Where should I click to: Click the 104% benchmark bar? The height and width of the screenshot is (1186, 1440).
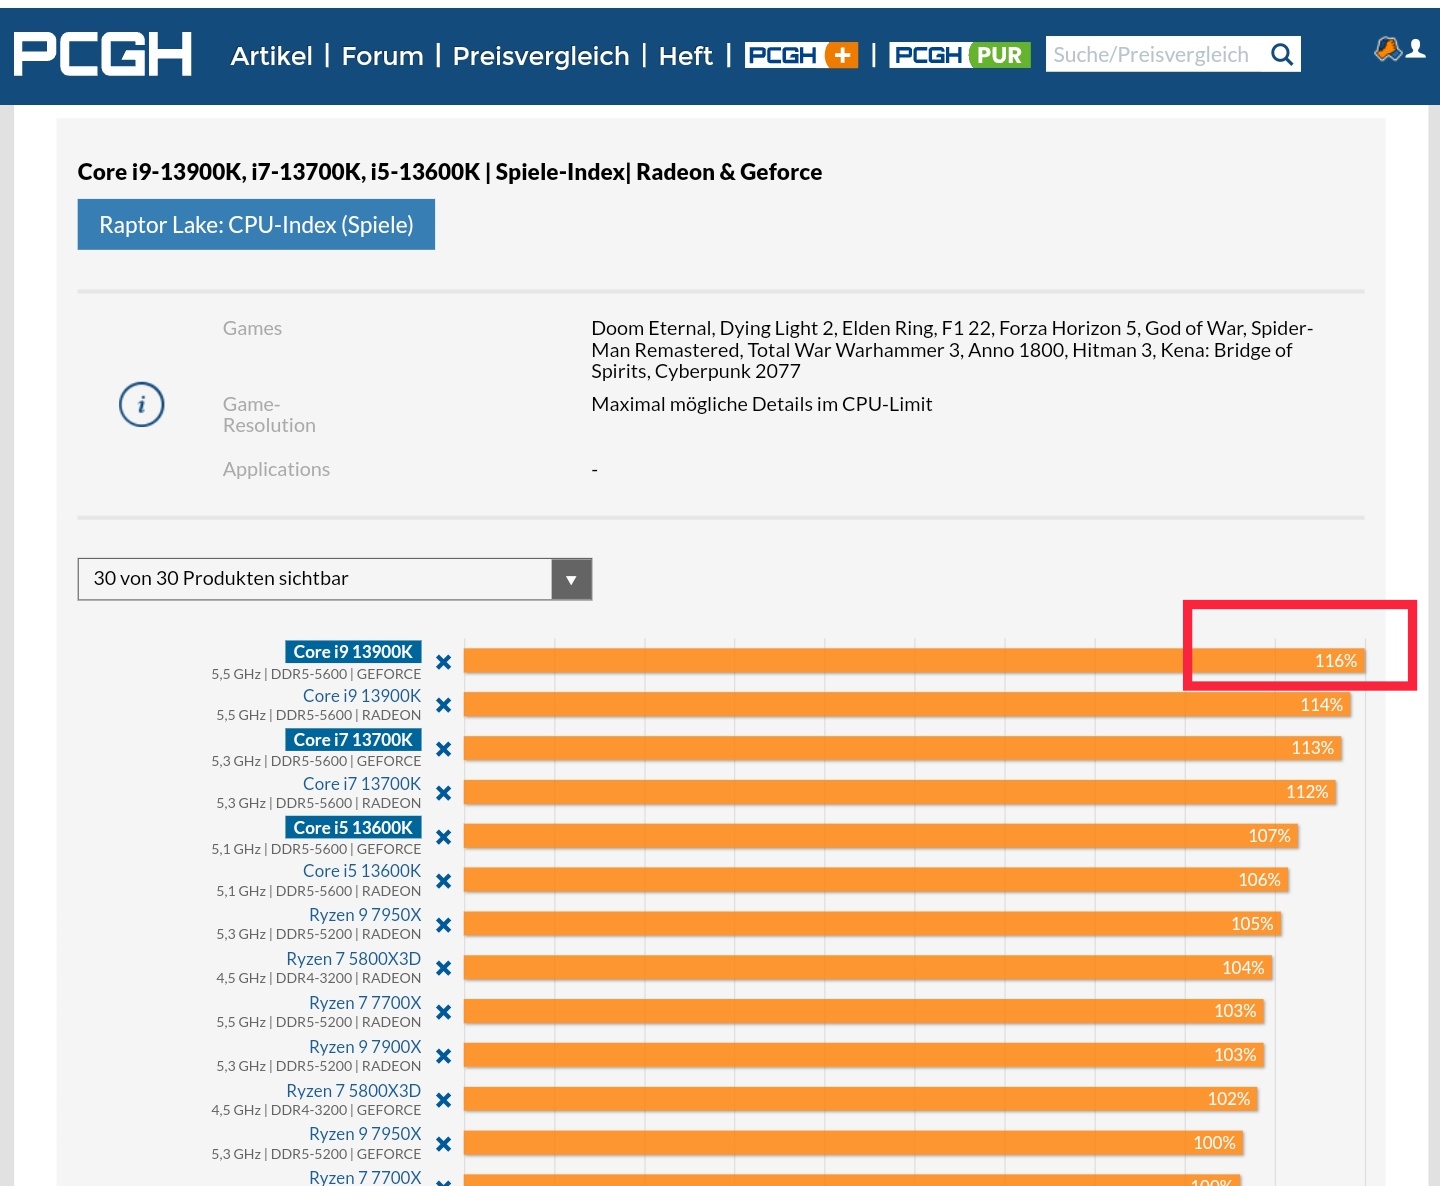868,968
